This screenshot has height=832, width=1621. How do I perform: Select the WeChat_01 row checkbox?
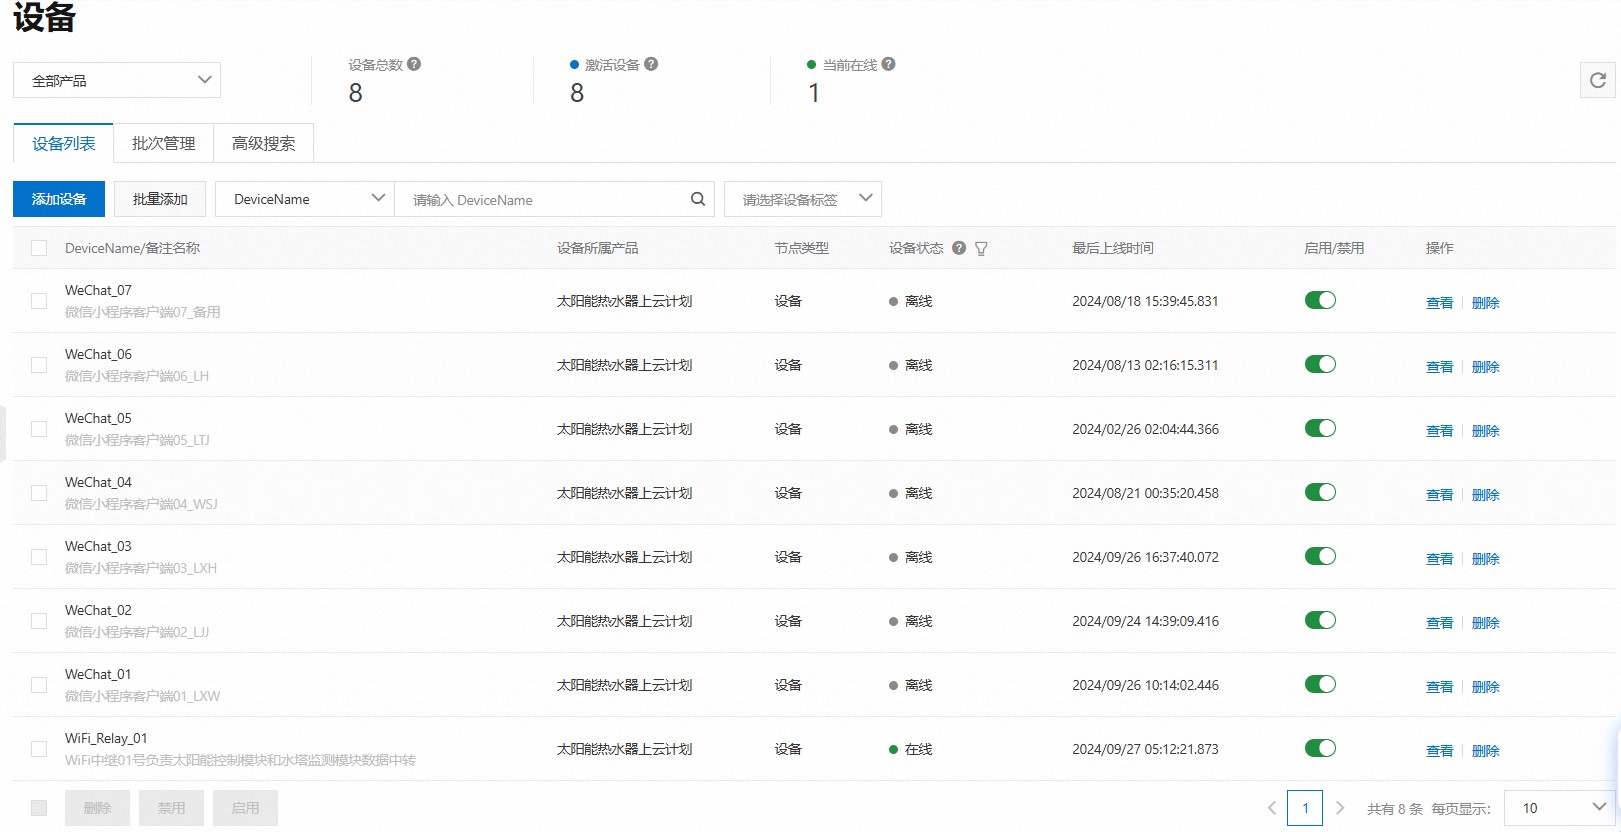coord(39,685)
